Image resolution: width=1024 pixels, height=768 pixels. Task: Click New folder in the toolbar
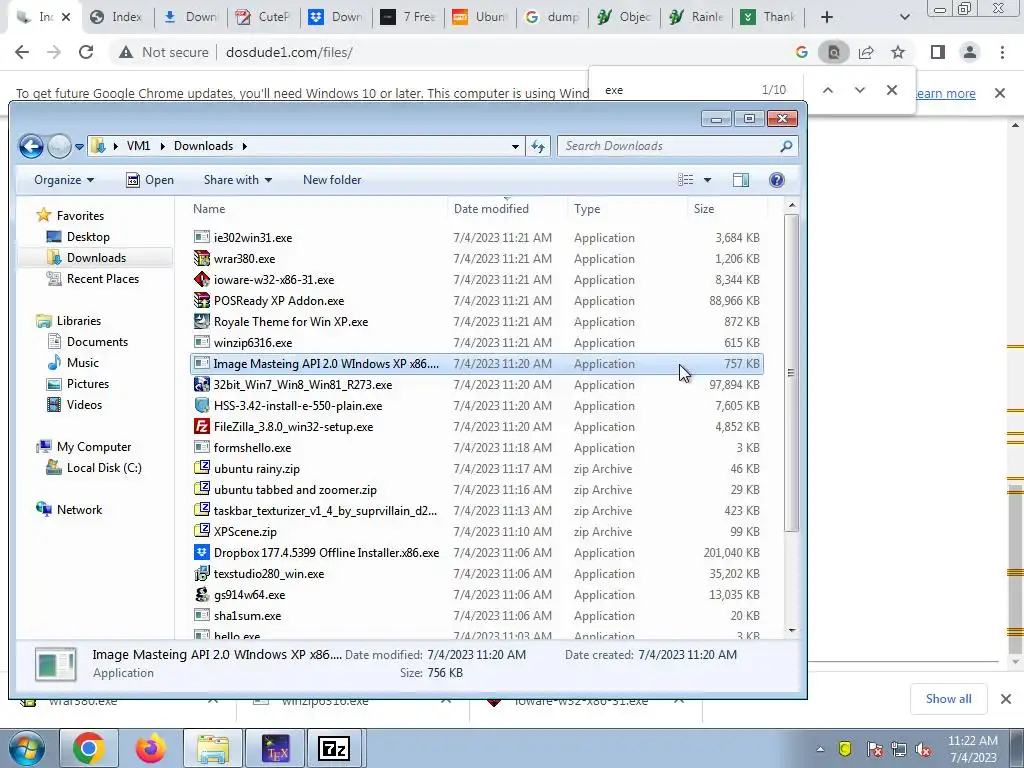(x=332, y=180)
